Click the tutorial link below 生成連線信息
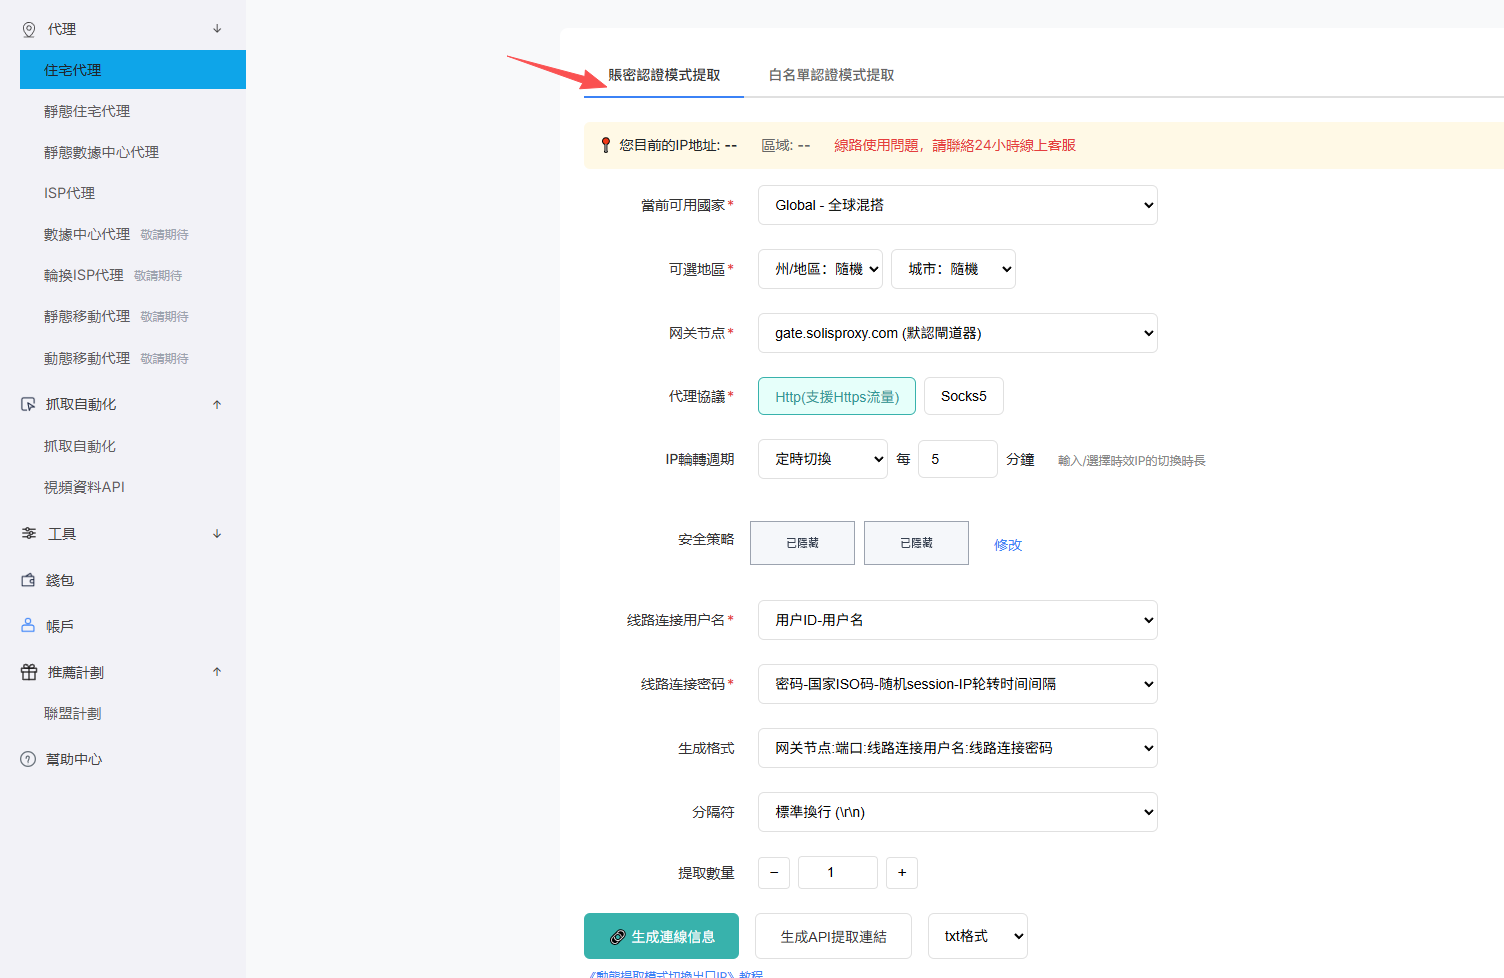 coord(675,973)
